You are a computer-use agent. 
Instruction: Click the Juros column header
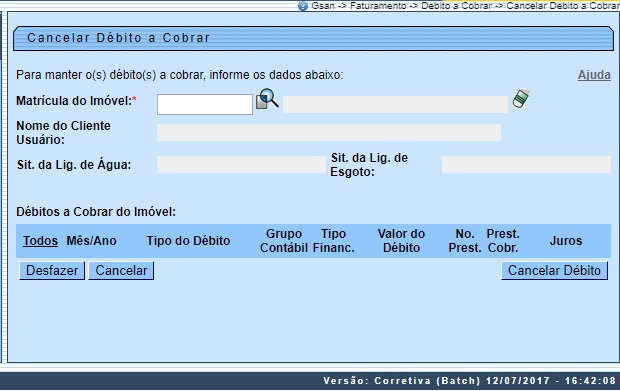566,240
